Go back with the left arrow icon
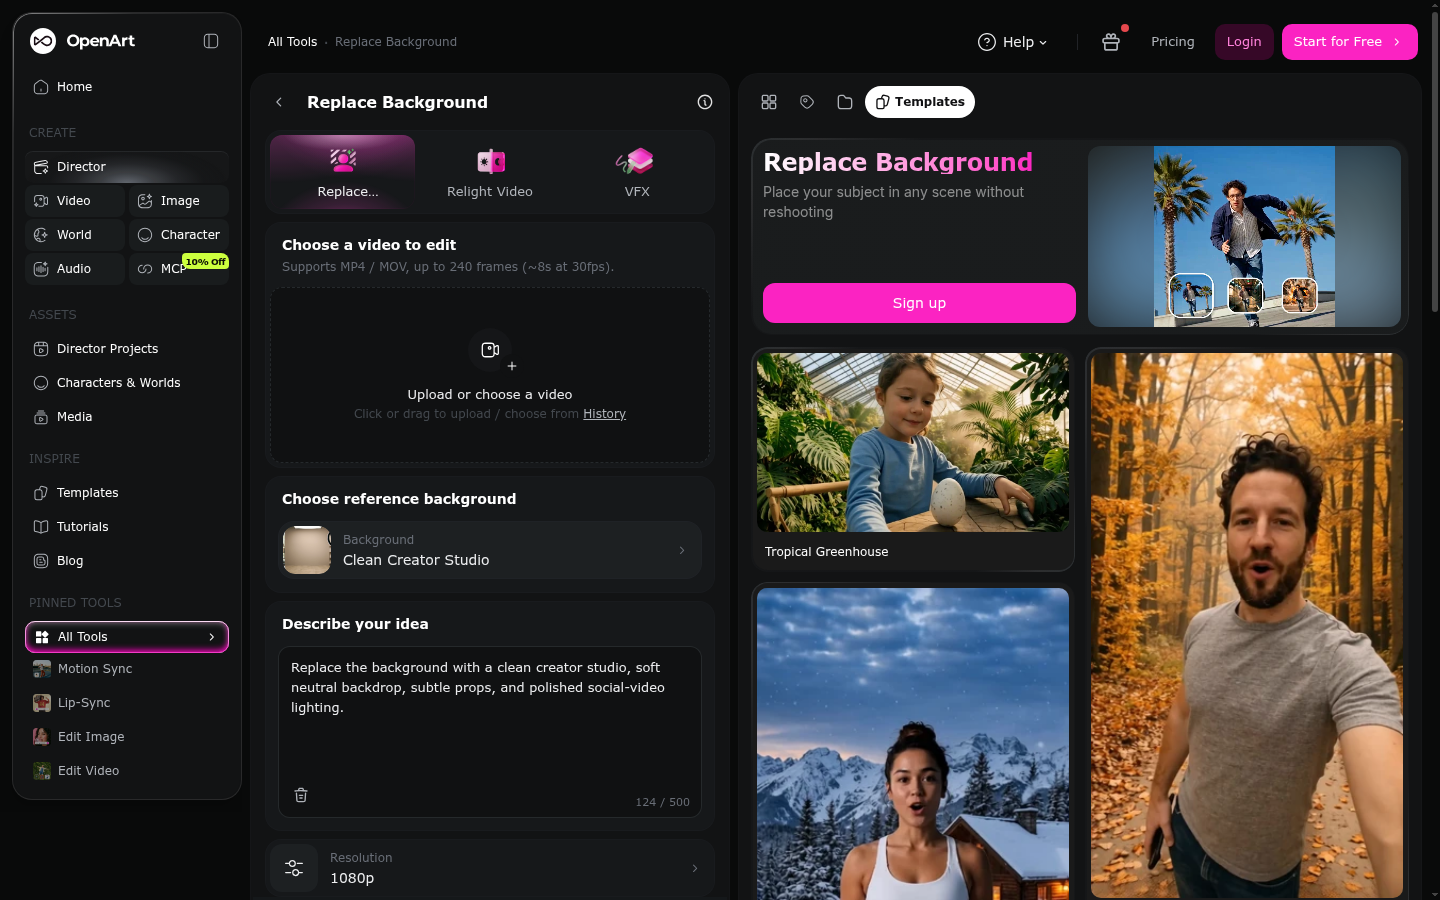The width and height of the screenshot is (1440, 900). [279, 102]
